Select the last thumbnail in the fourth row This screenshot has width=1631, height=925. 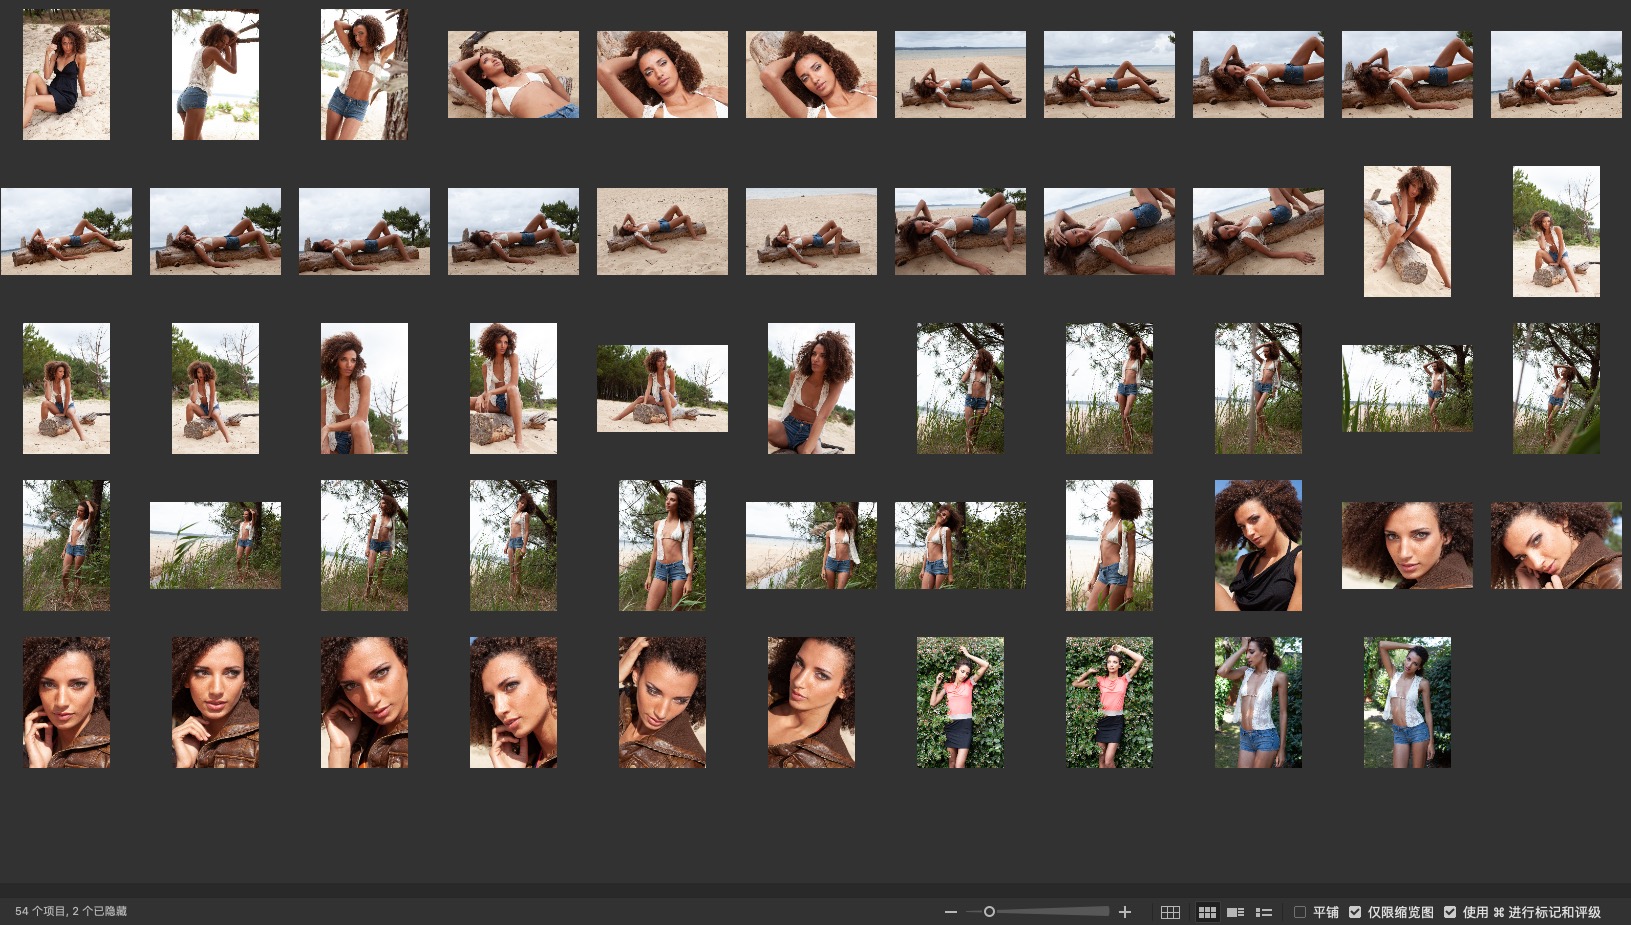(x=1556, y=545)
